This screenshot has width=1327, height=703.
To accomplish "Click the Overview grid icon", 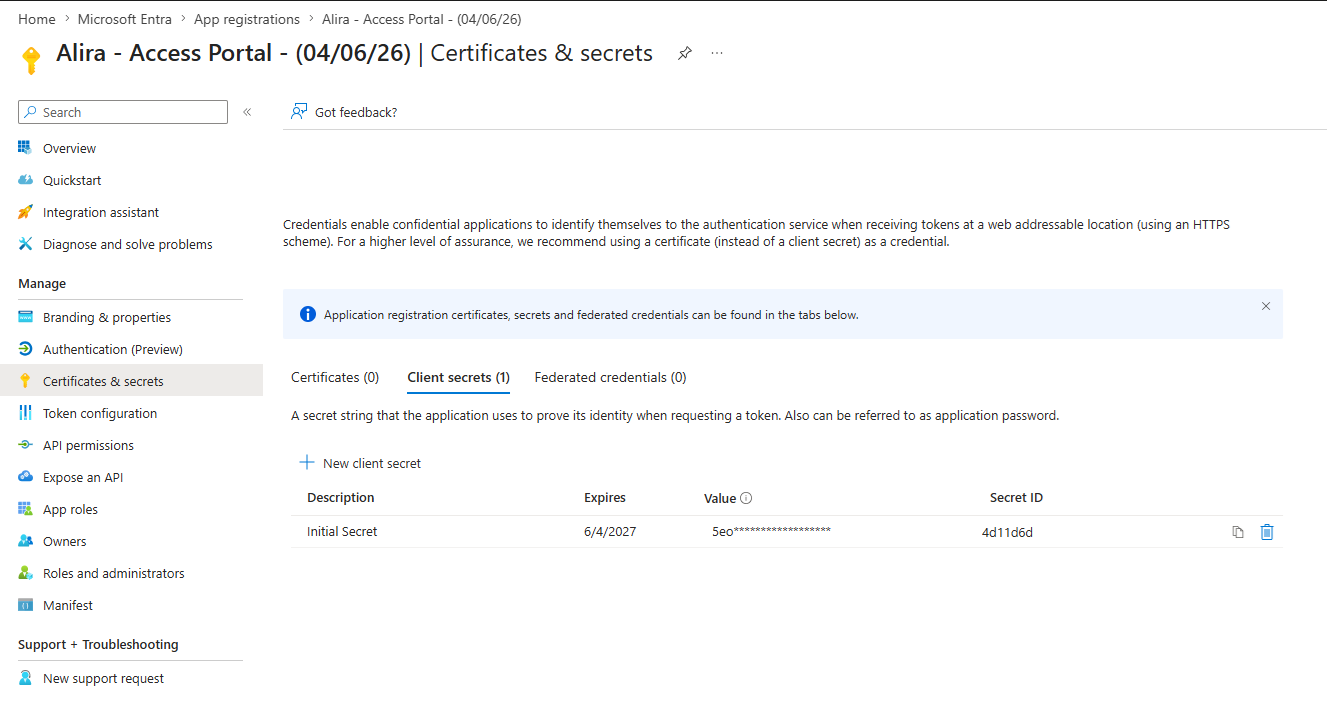I will click(x=25, y=148).
